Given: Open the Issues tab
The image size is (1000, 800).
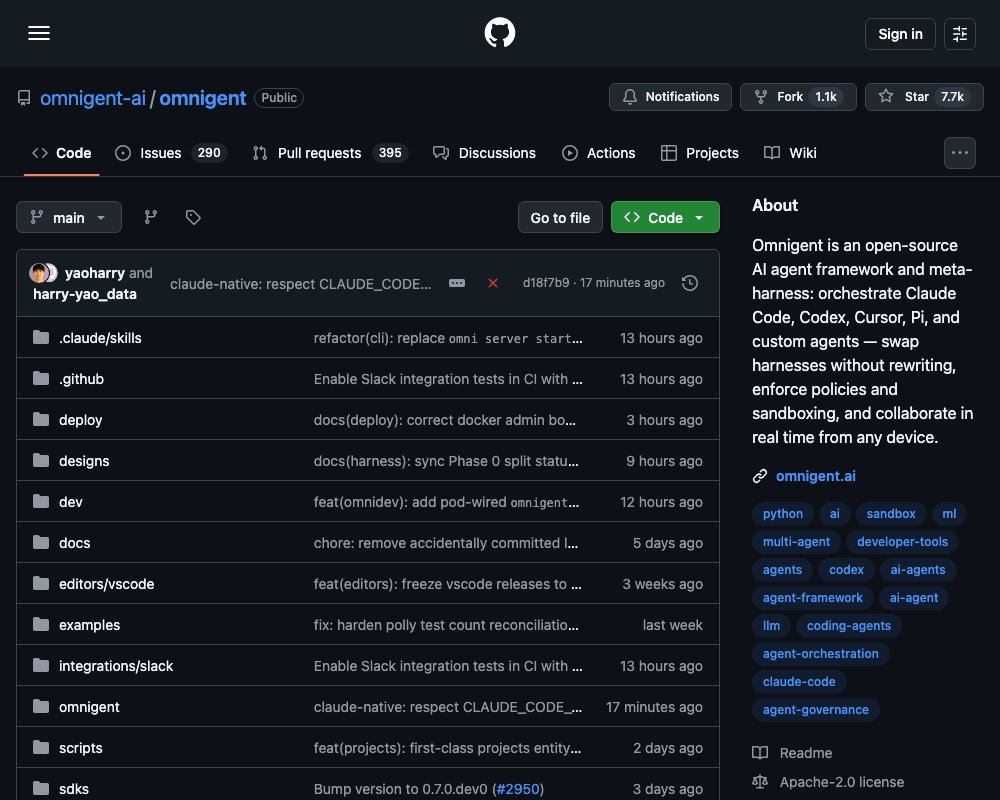Looking at the screenshot, I should click(x=170, y=153).
